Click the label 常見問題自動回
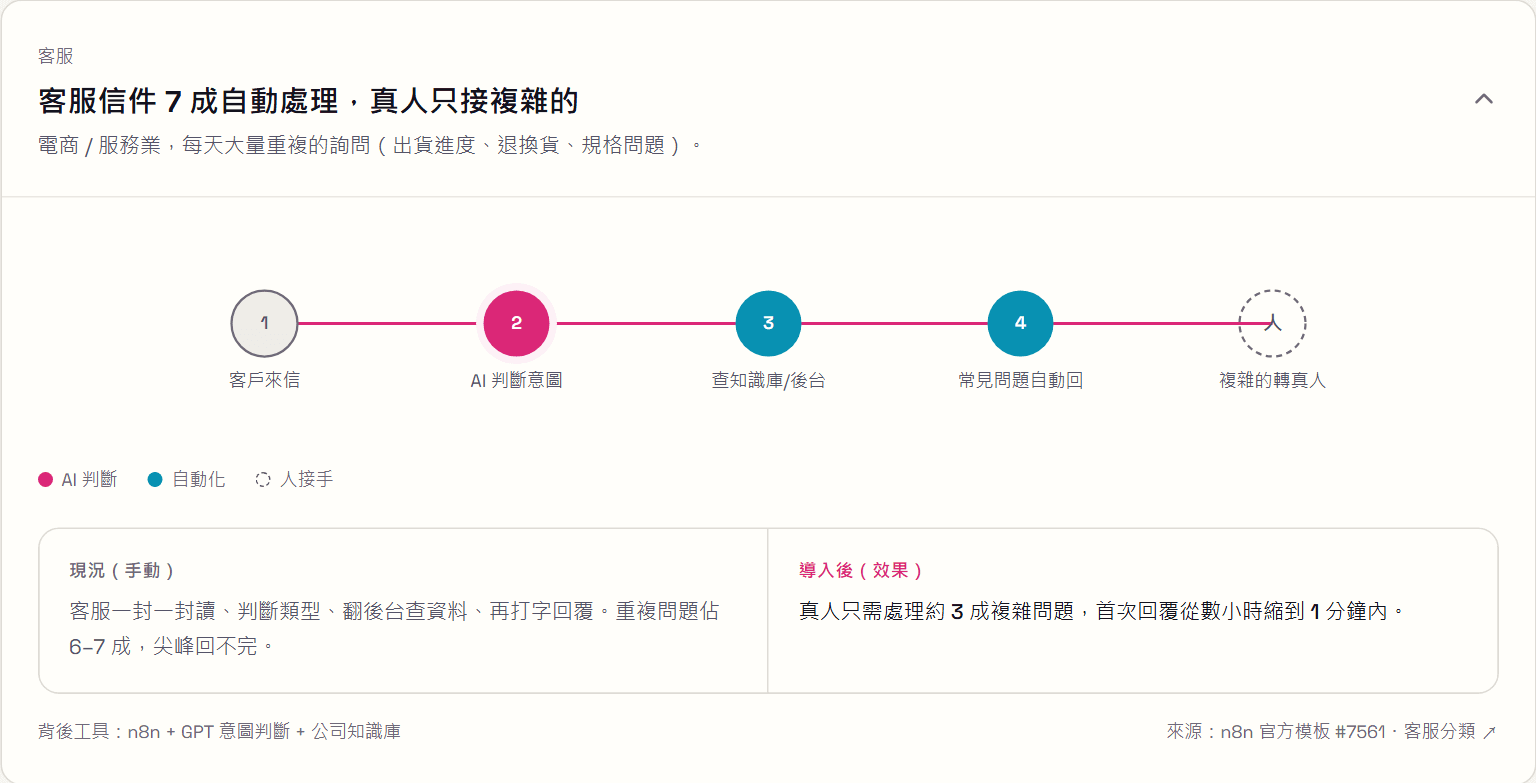 click(x=1020, y=380)
